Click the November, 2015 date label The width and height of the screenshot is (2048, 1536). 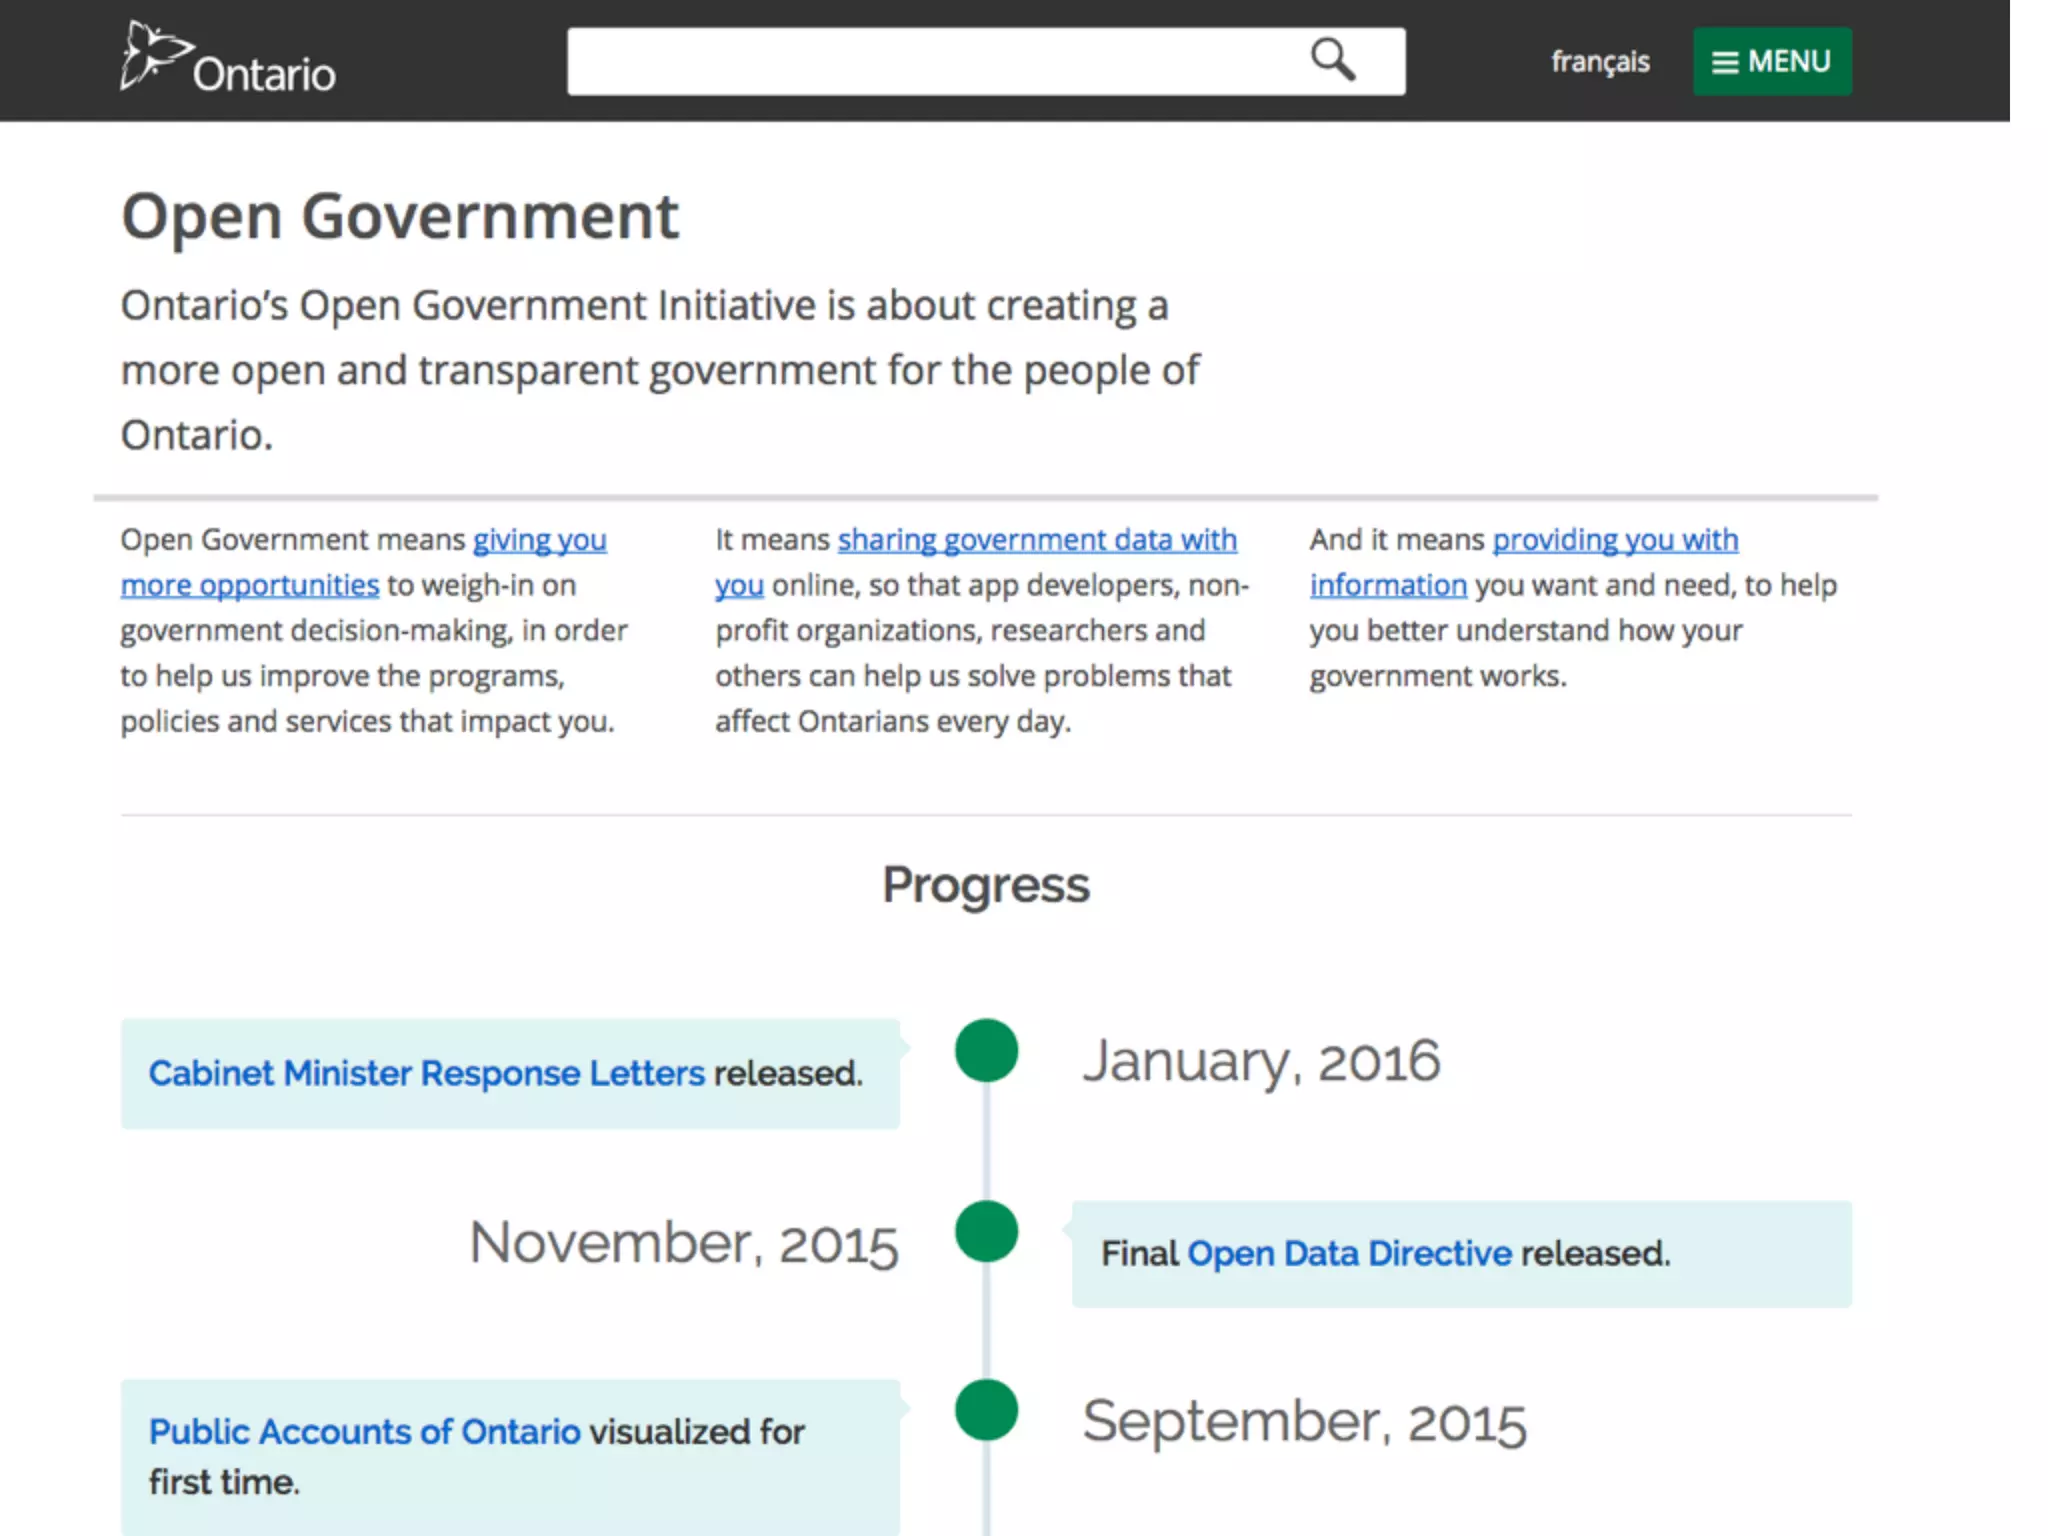(684, 1243)
